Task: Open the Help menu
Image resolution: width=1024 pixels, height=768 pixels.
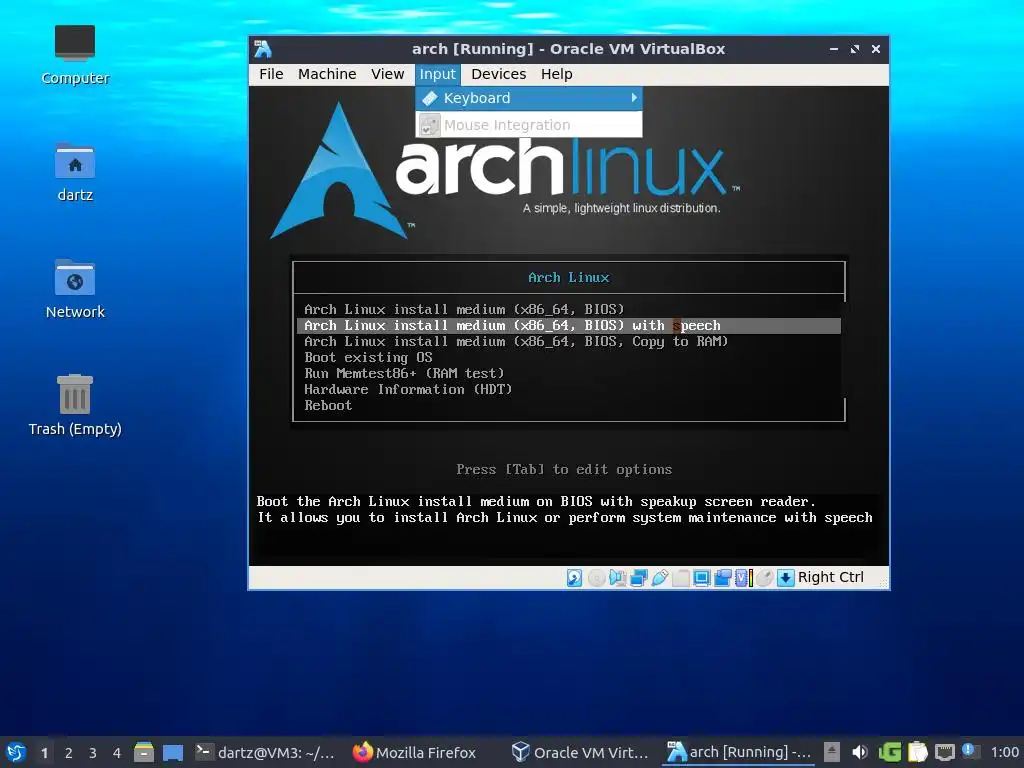Action: pyautogui.click(x=556, y=74)
